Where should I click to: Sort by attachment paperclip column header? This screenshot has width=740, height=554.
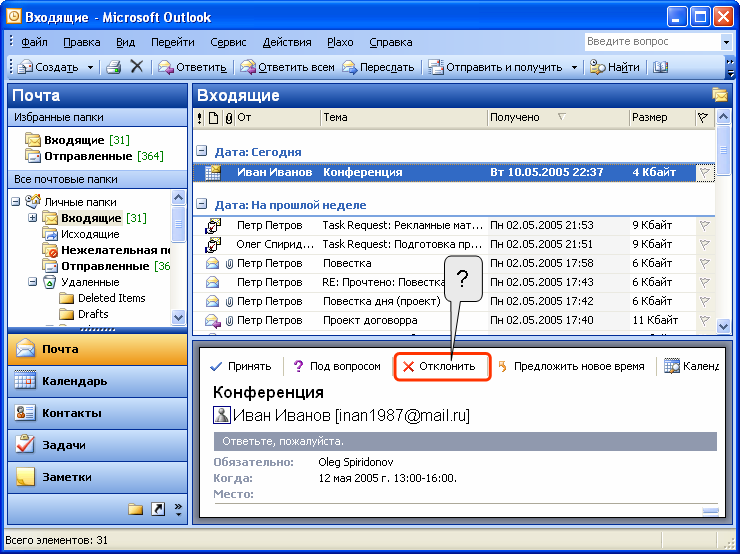[x=228, y=118]
